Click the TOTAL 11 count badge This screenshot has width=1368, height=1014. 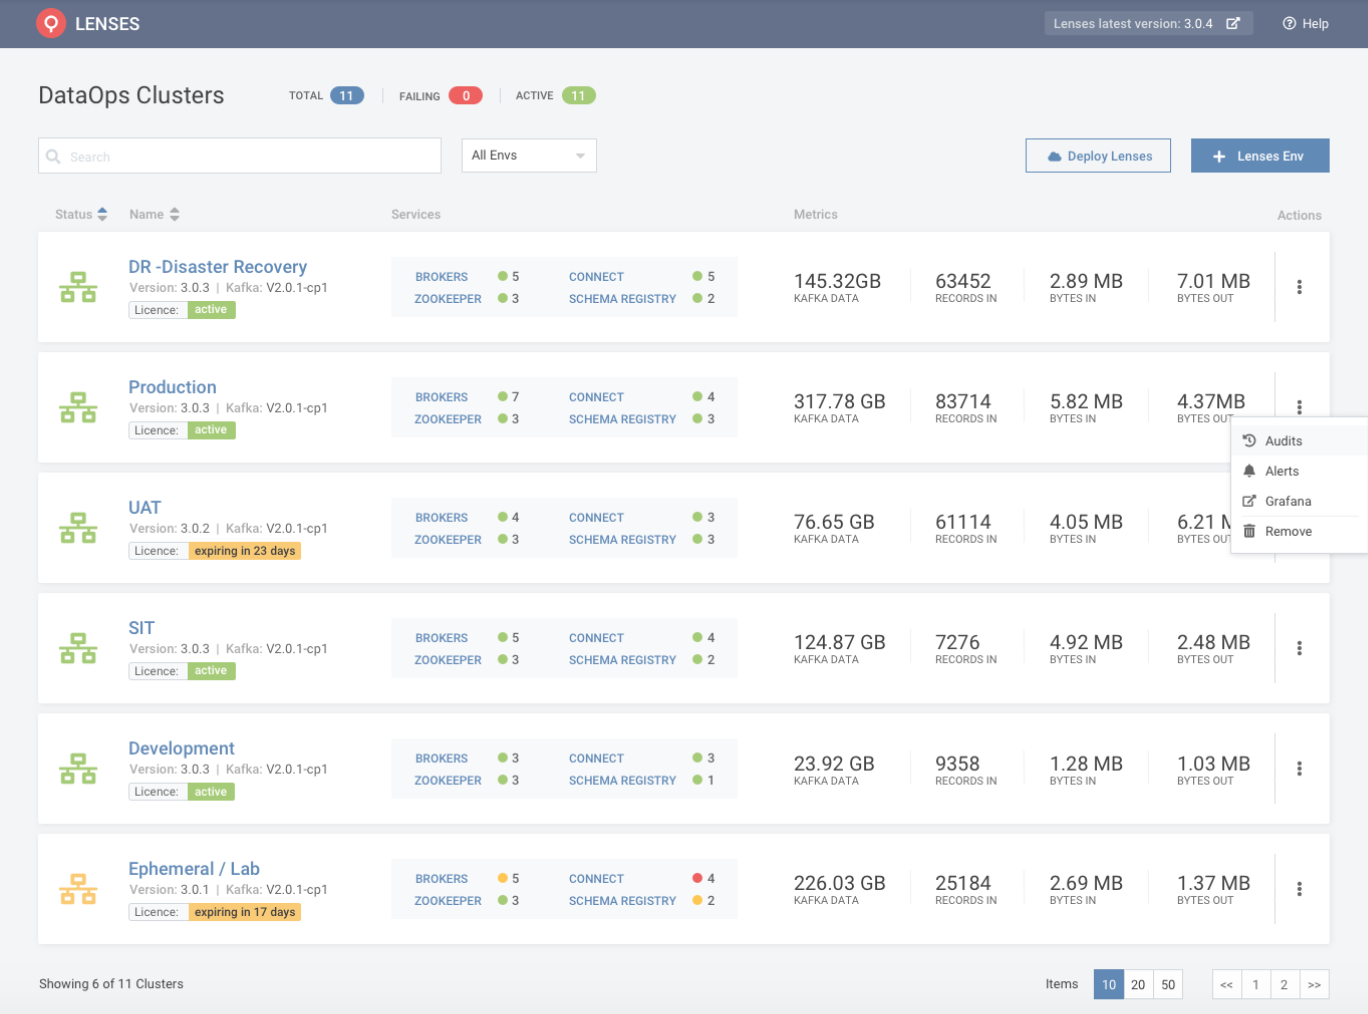[347, 96]
